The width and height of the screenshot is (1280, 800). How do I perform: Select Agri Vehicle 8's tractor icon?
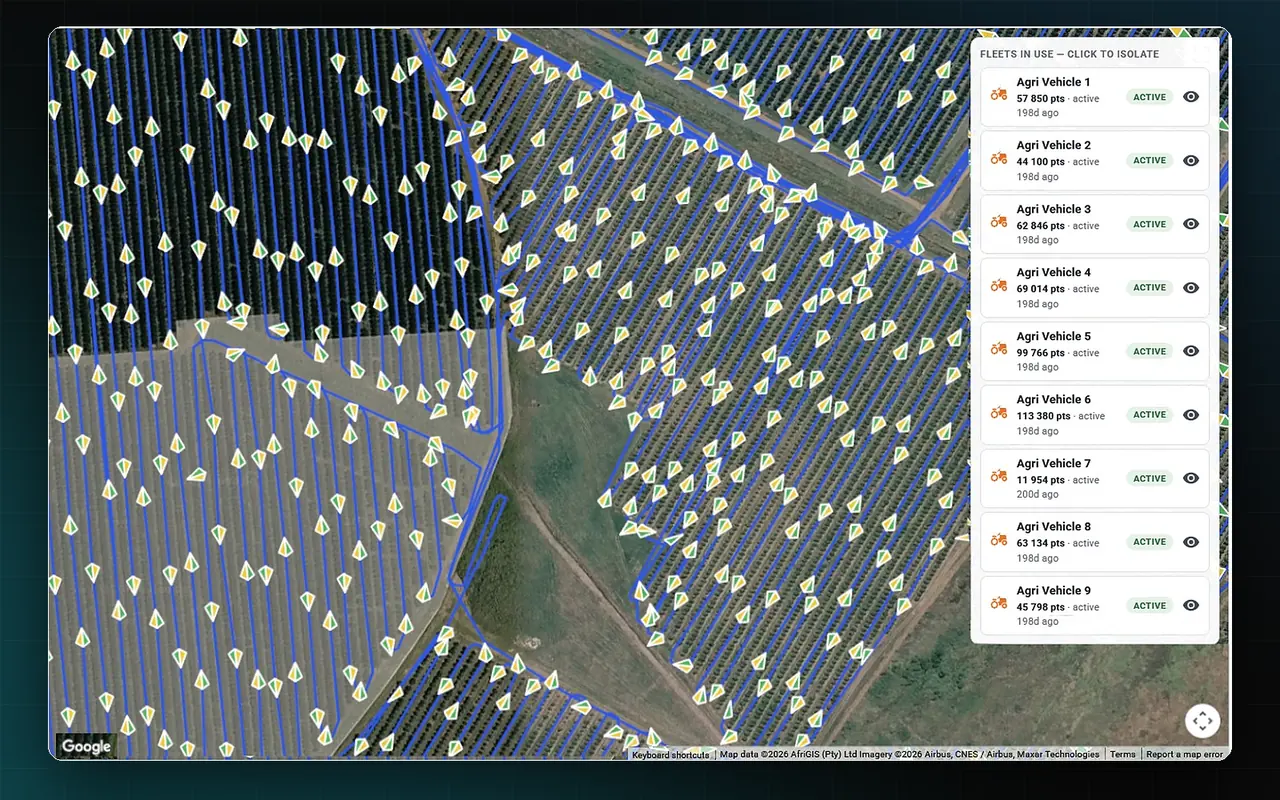point(999,539)
